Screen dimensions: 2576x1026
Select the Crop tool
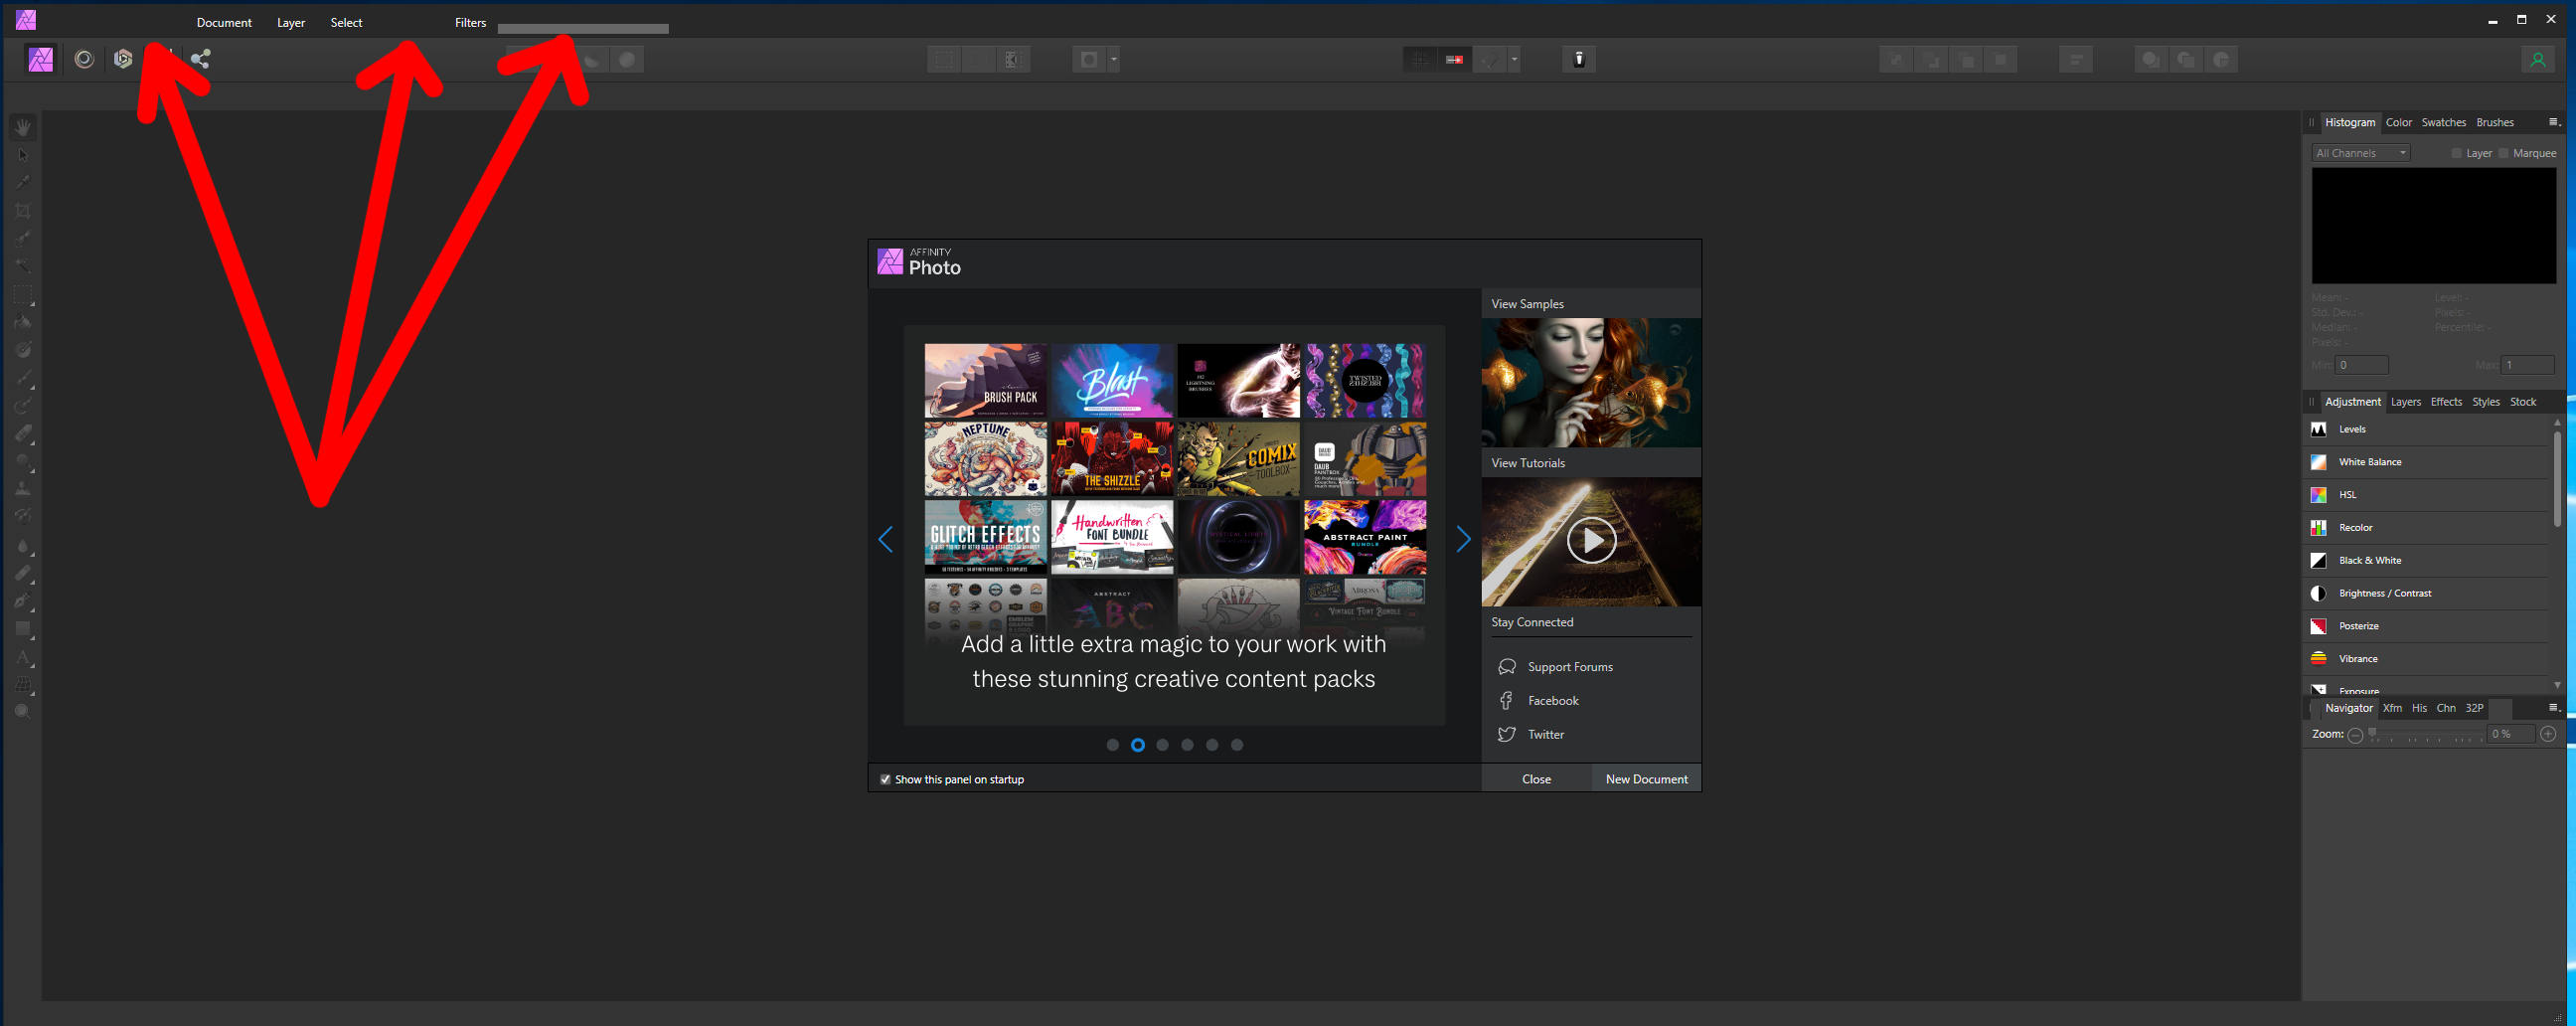pos(23,211)
